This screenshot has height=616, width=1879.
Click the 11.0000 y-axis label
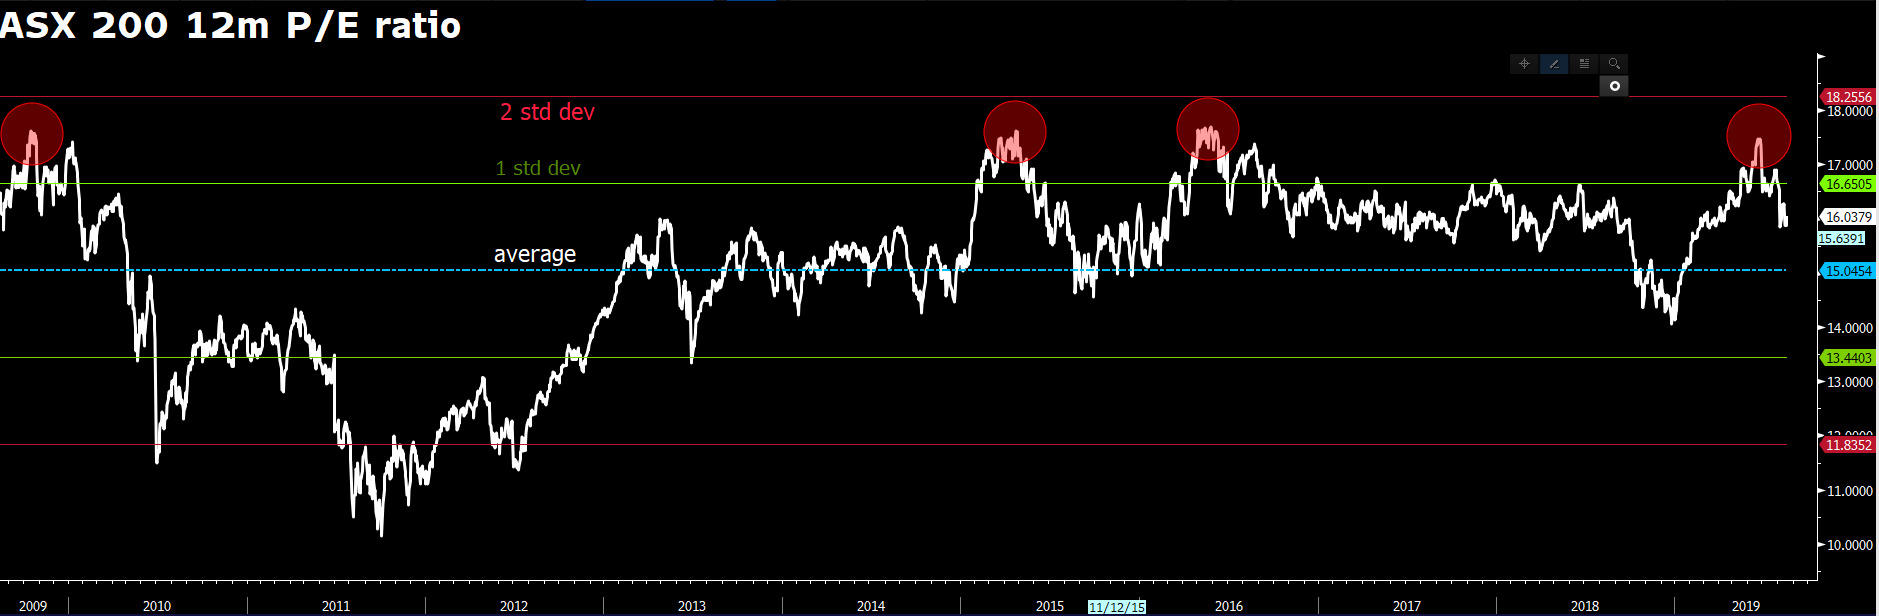pos(1850,491)
